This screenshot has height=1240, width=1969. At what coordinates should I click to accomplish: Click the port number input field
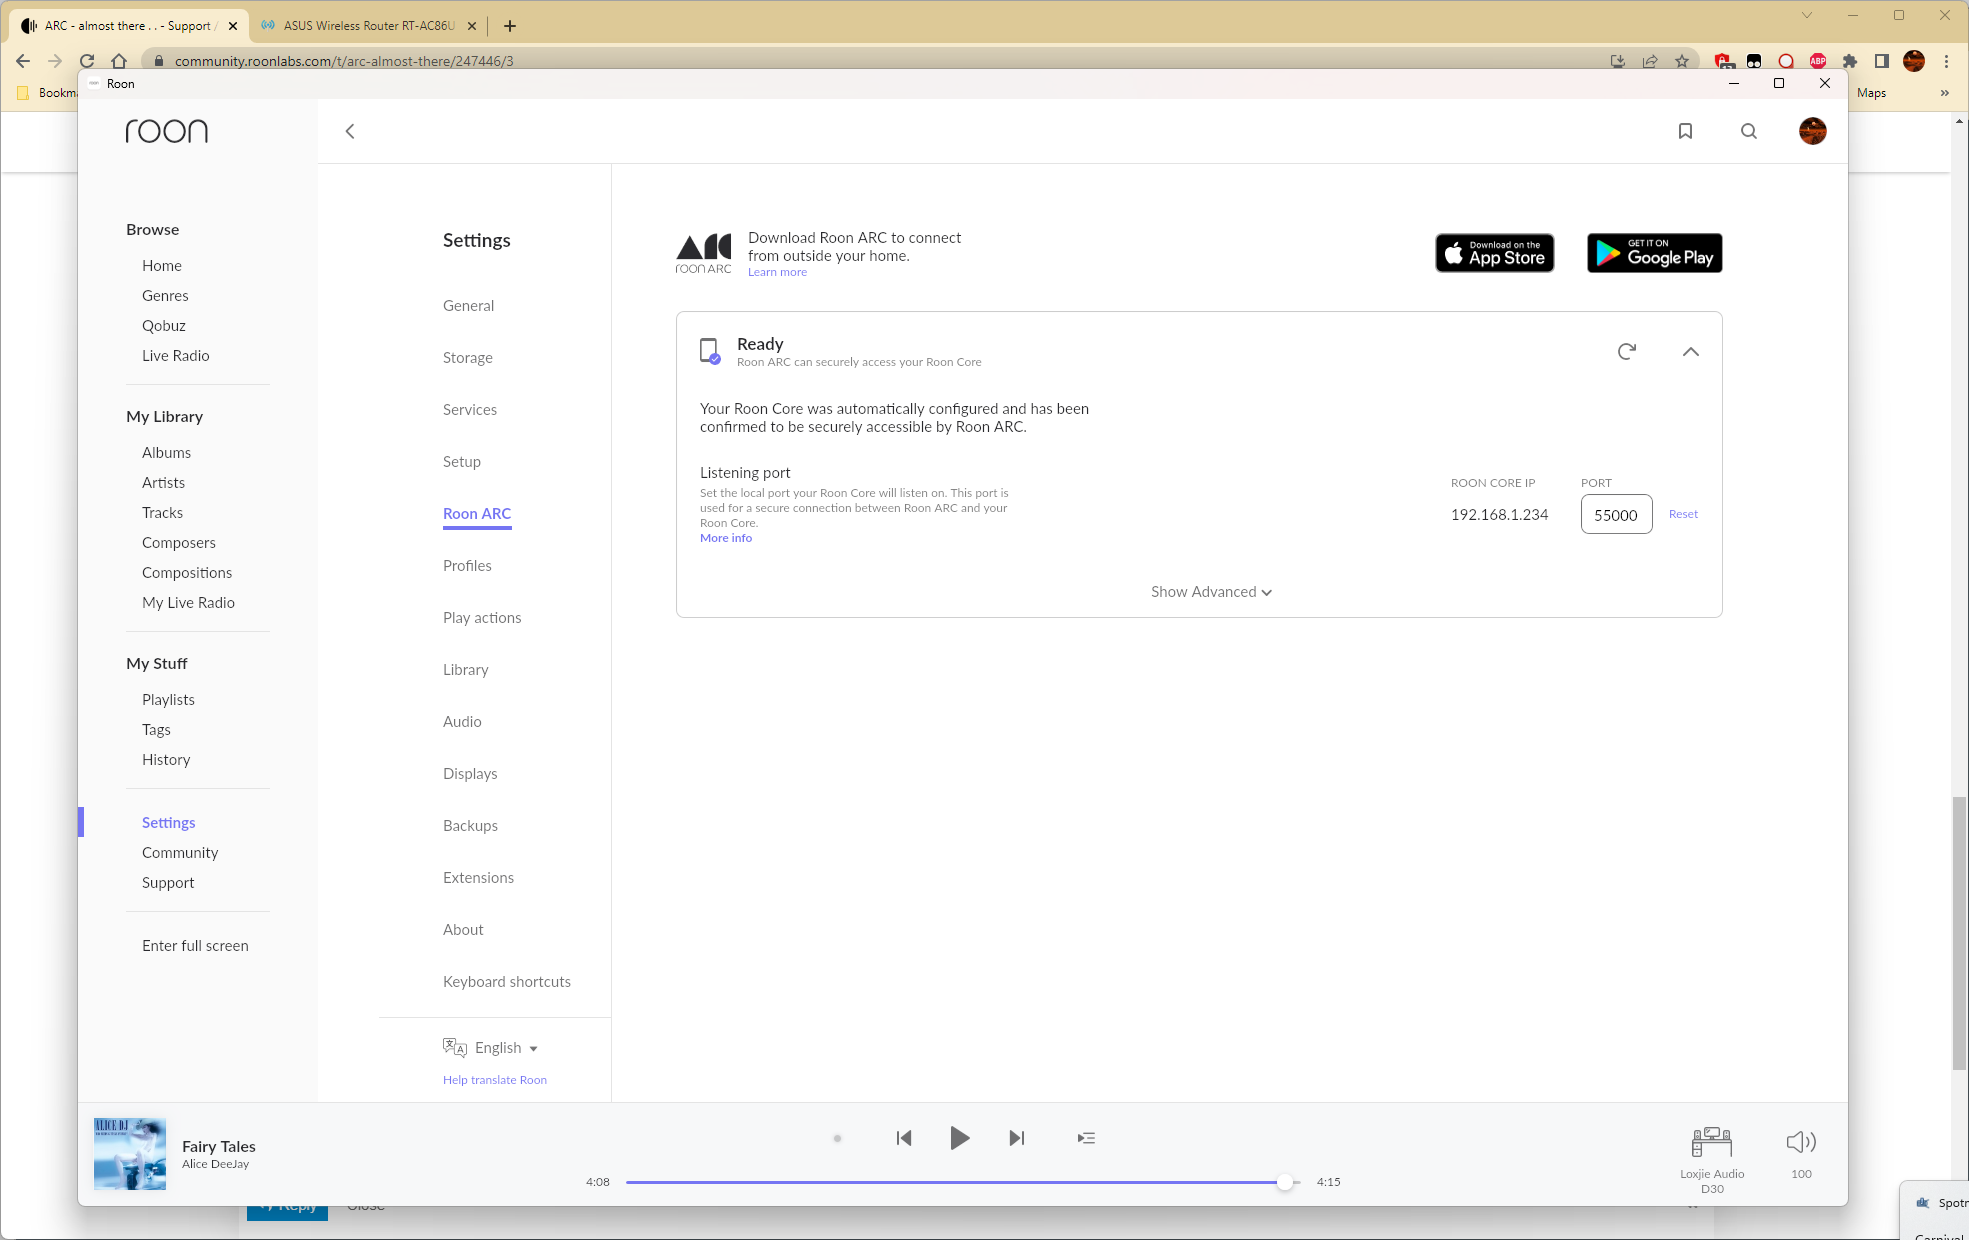click(1616, 514)
